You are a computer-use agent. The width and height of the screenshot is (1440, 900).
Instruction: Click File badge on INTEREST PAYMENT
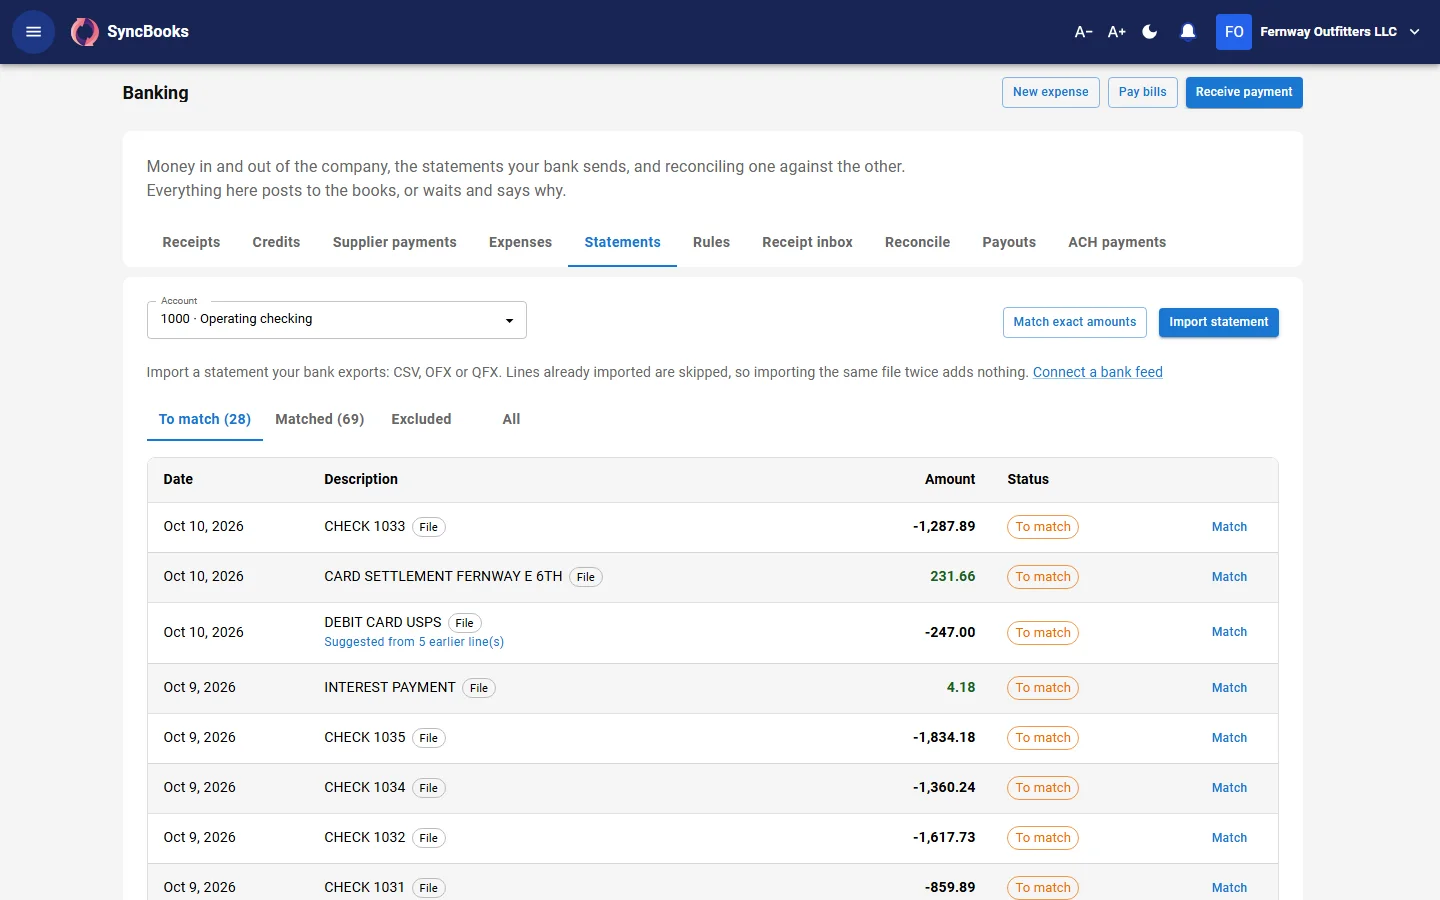click(x=479, y=688)
